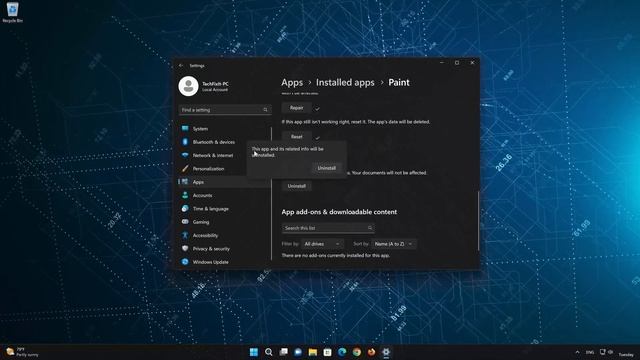Viewport: 640px width, 360px height.
Task: Click the System monitor icon
Action: tap(185, 129)
